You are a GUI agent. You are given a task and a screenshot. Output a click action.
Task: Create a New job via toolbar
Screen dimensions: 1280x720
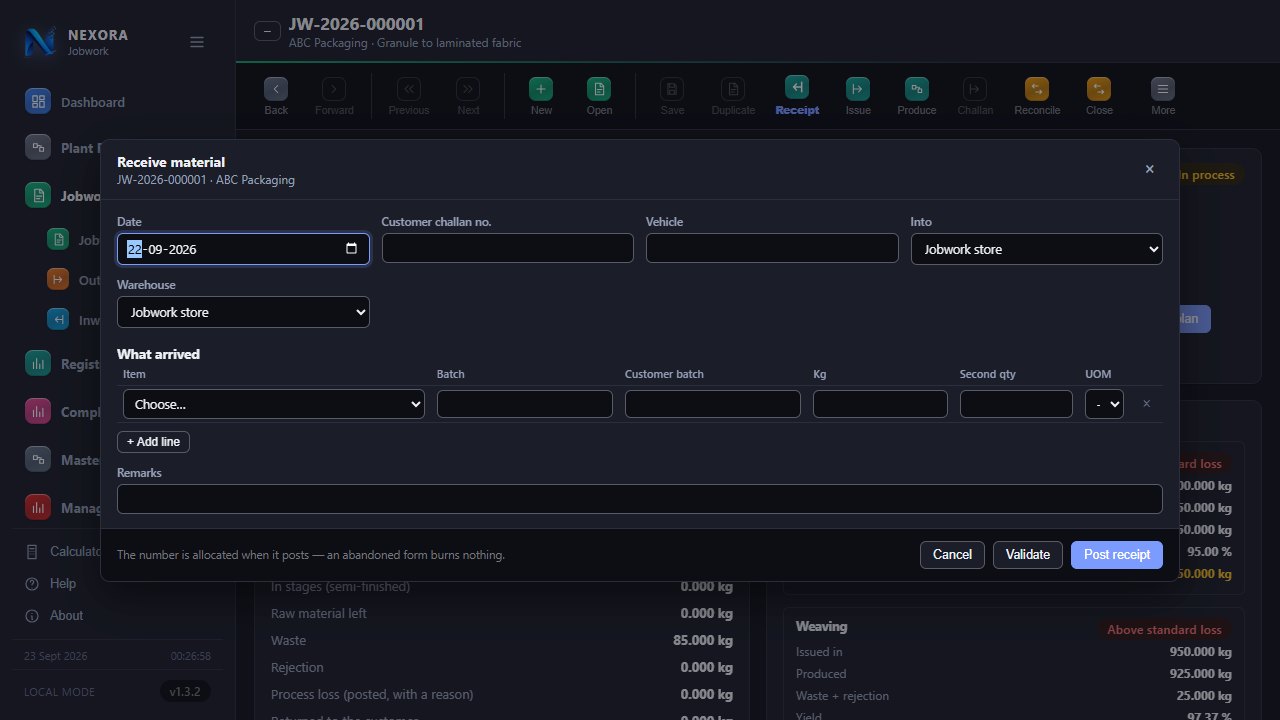point(541,88)
